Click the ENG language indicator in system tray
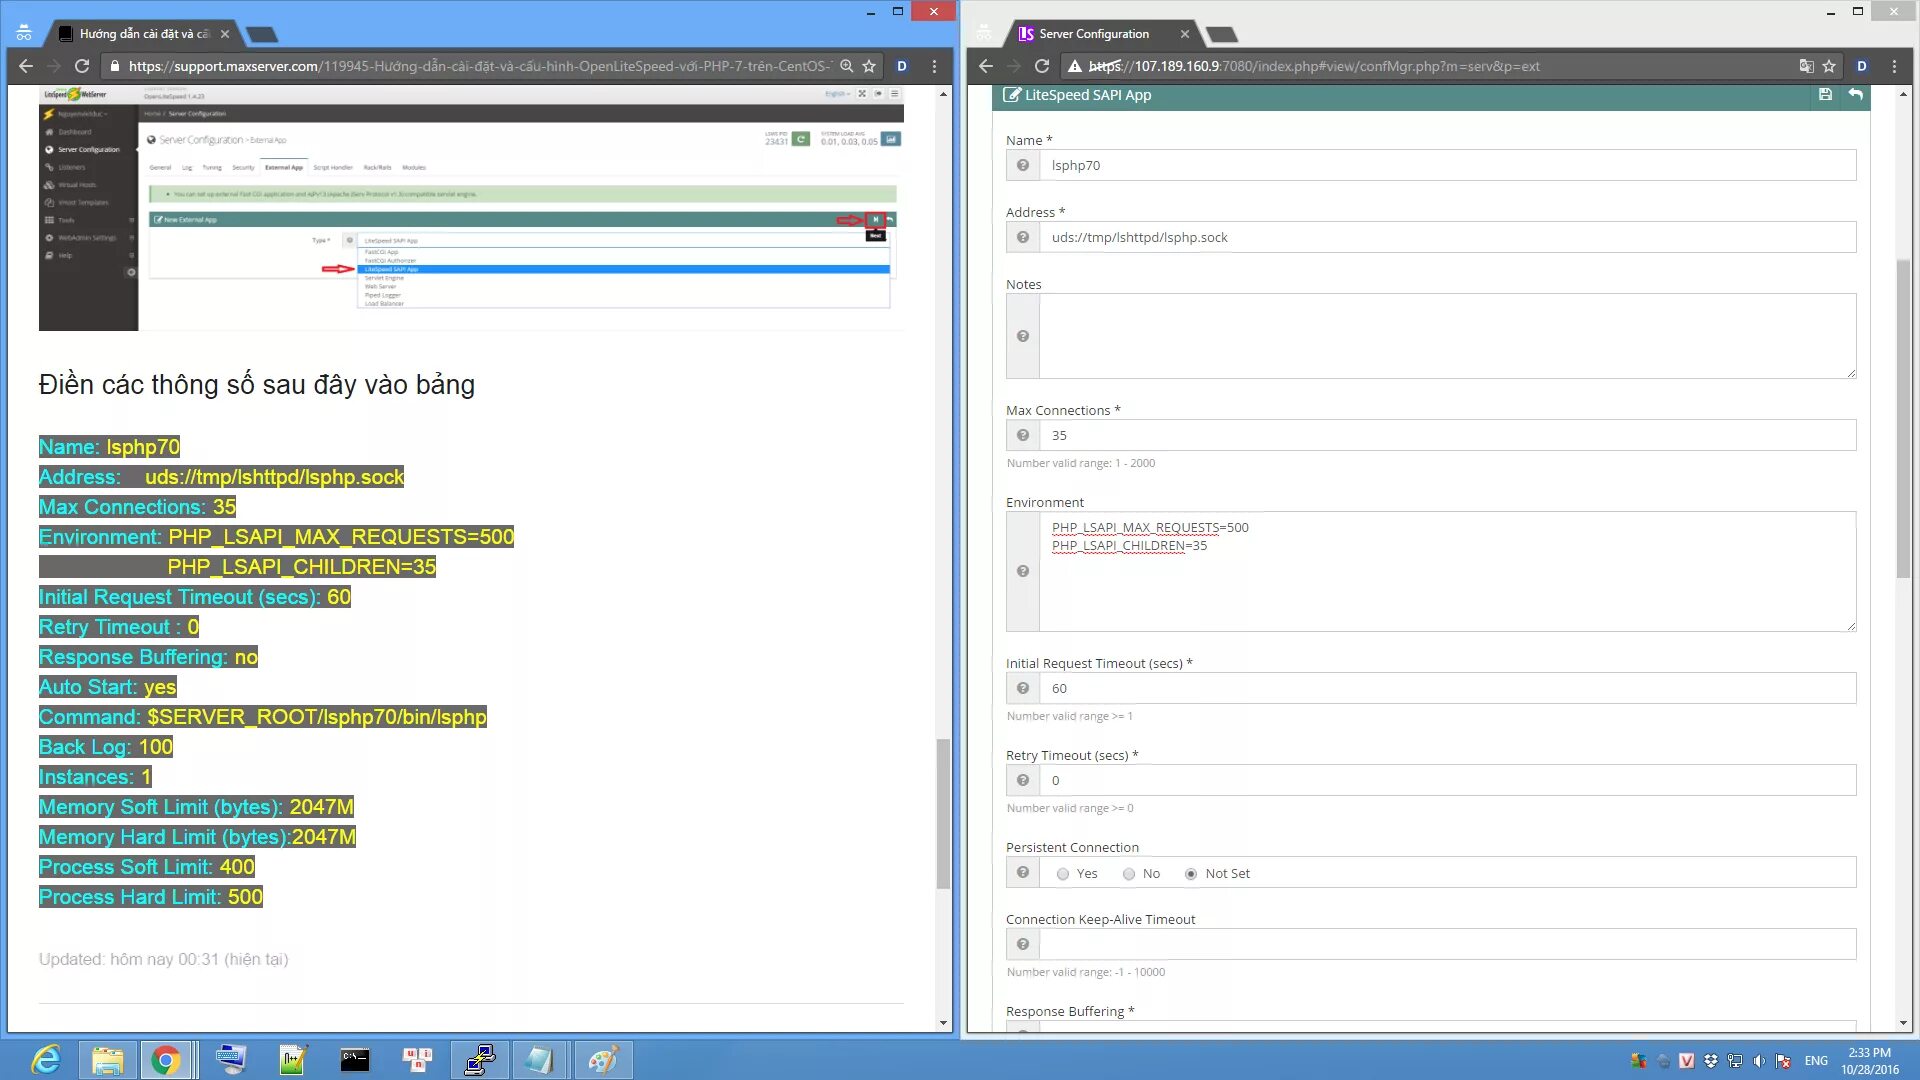Image resolution: width=1920 pixels, height=1080 pixels. point(1816,1061)
